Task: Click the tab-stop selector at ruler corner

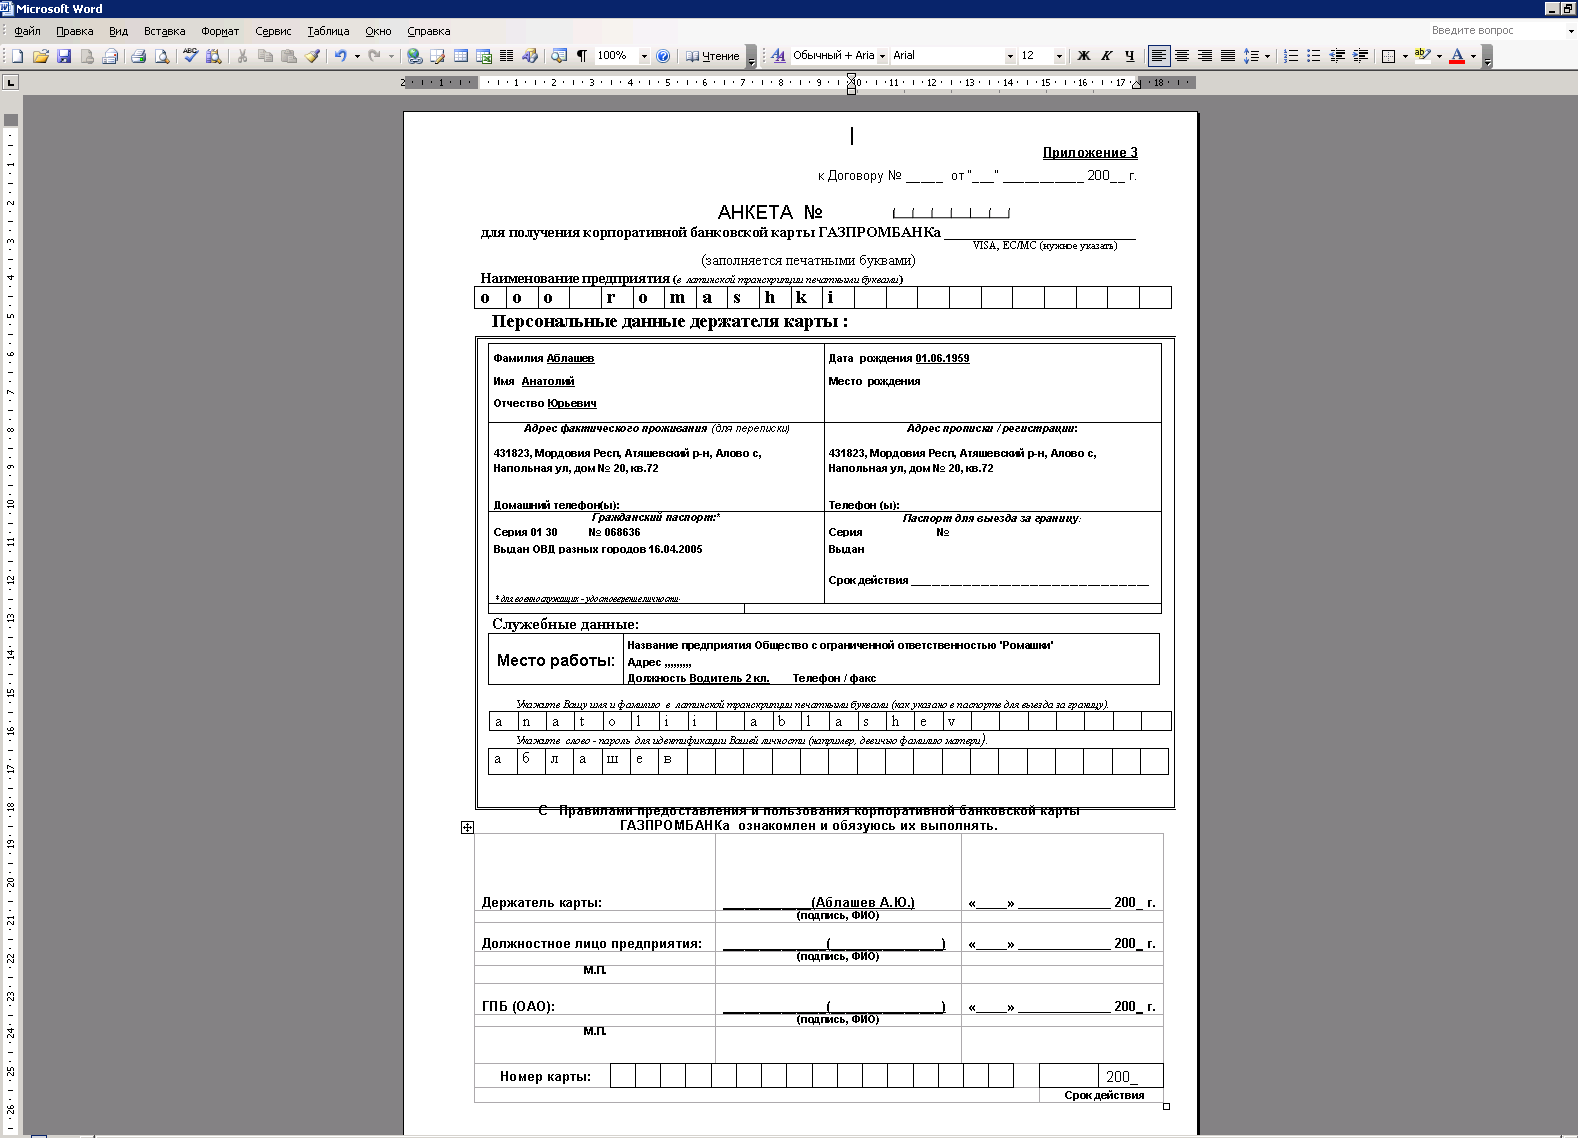Action: [11, 82]
